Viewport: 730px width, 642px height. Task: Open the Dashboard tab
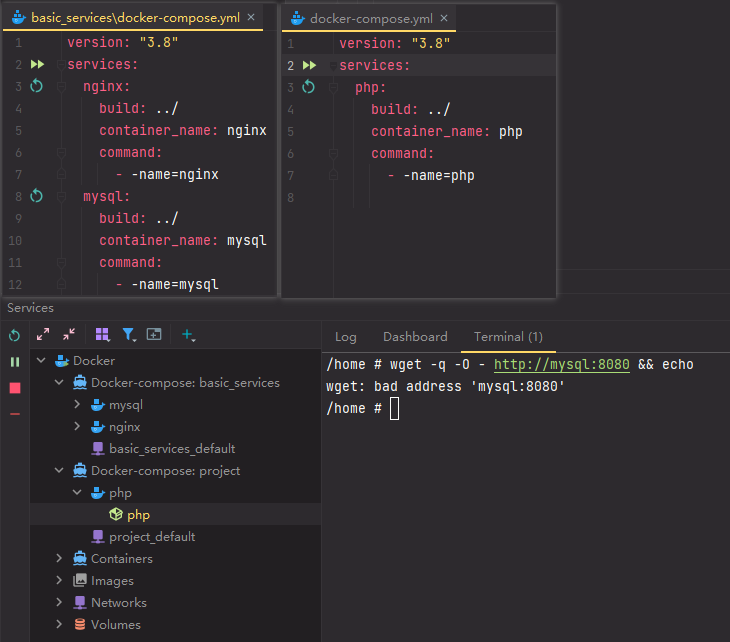[x=415, y=337]
